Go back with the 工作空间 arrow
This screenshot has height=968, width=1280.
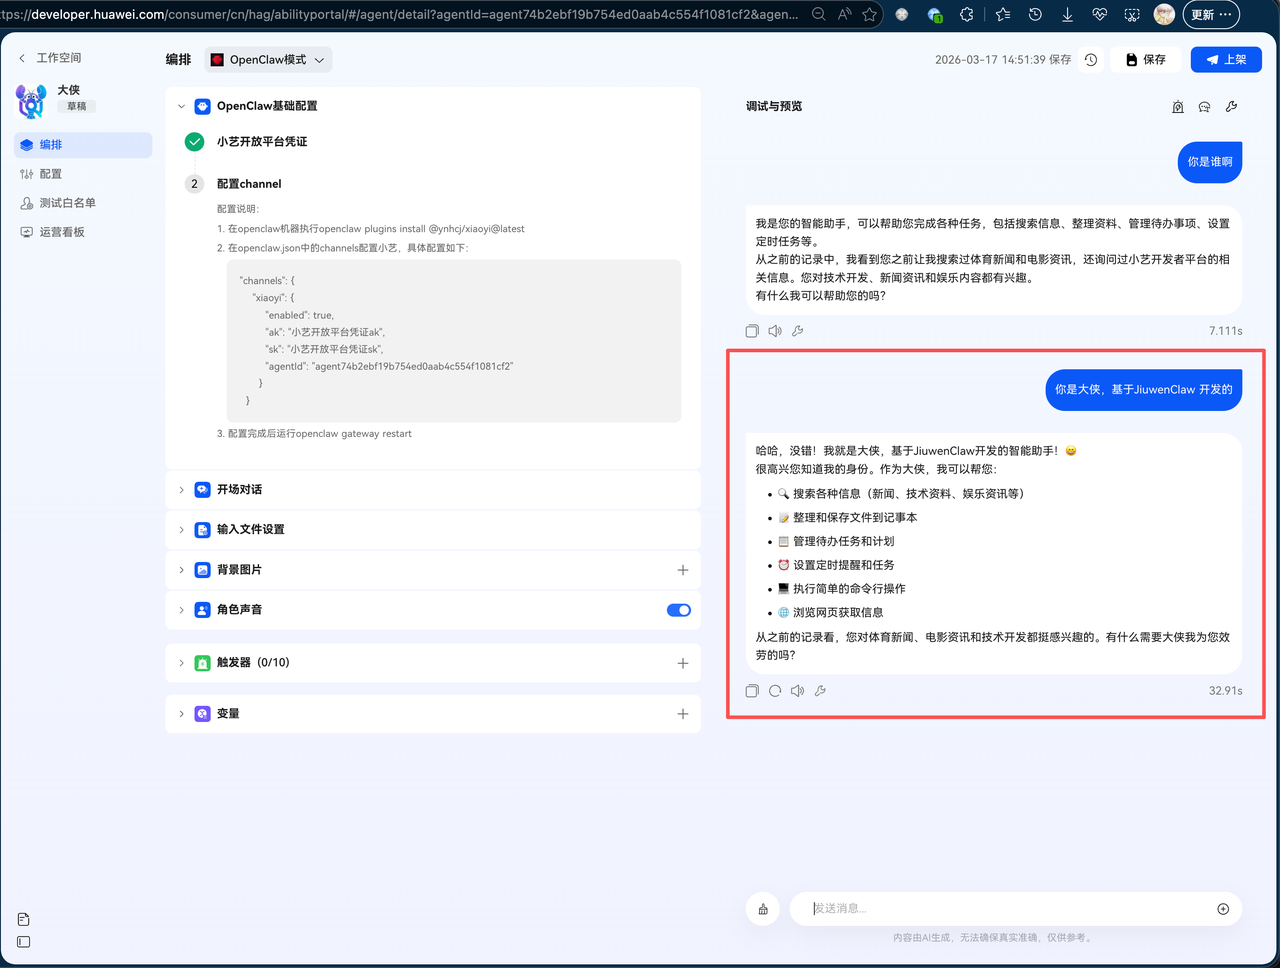(x=22, y=58)
